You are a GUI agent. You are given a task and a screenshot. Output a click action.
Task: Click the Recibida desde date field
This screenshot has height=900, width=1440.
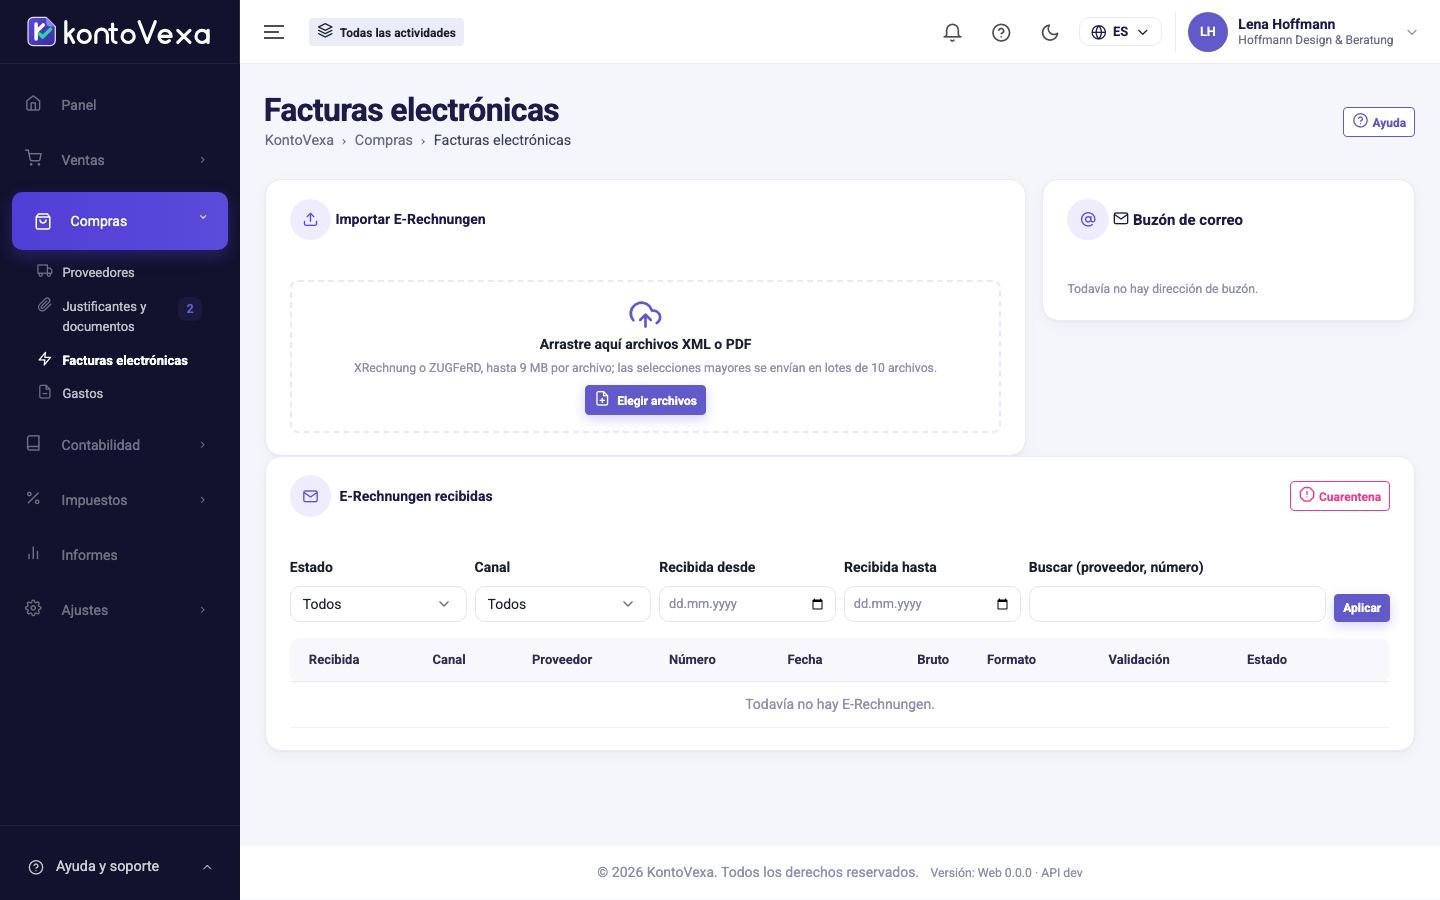tap(747, 604)
